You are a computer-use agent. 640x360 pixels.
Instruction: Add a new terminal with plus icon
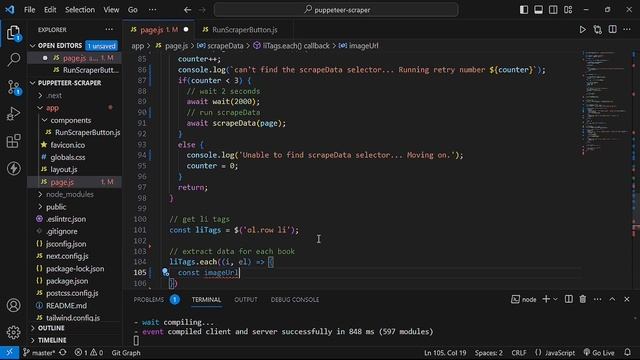point(546,299)
